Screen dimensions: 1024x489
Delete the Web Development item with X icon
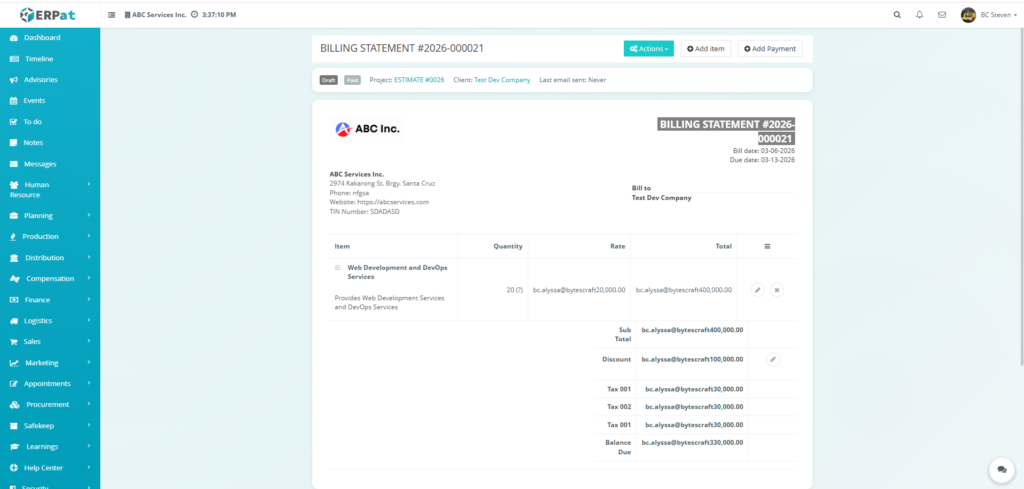(777, 290)
